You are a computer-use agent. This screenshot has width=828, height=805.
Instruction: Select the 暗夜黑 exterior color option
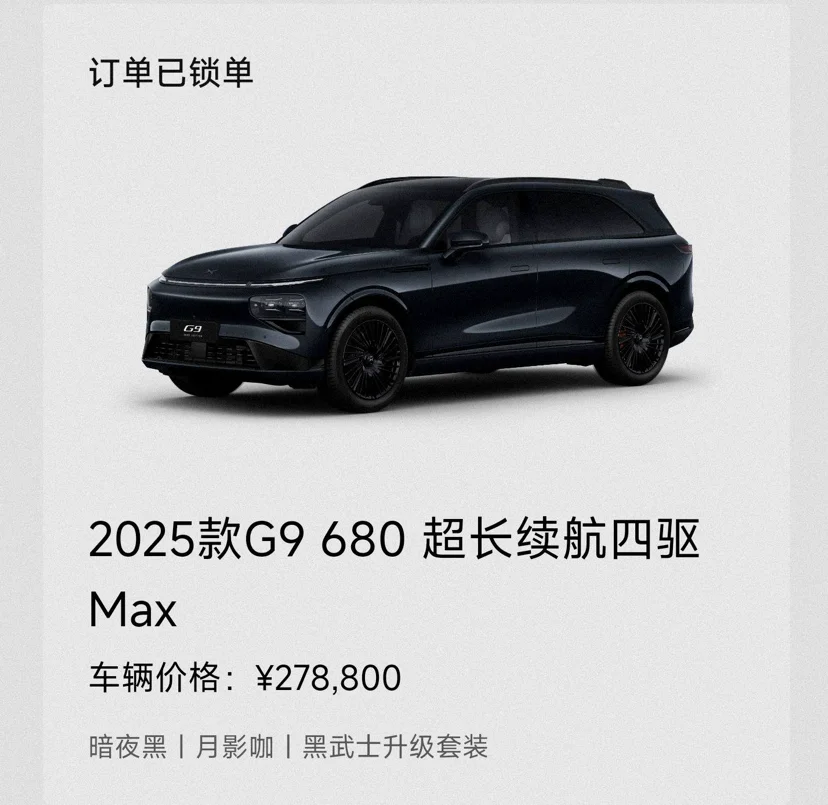pos(128,747)
